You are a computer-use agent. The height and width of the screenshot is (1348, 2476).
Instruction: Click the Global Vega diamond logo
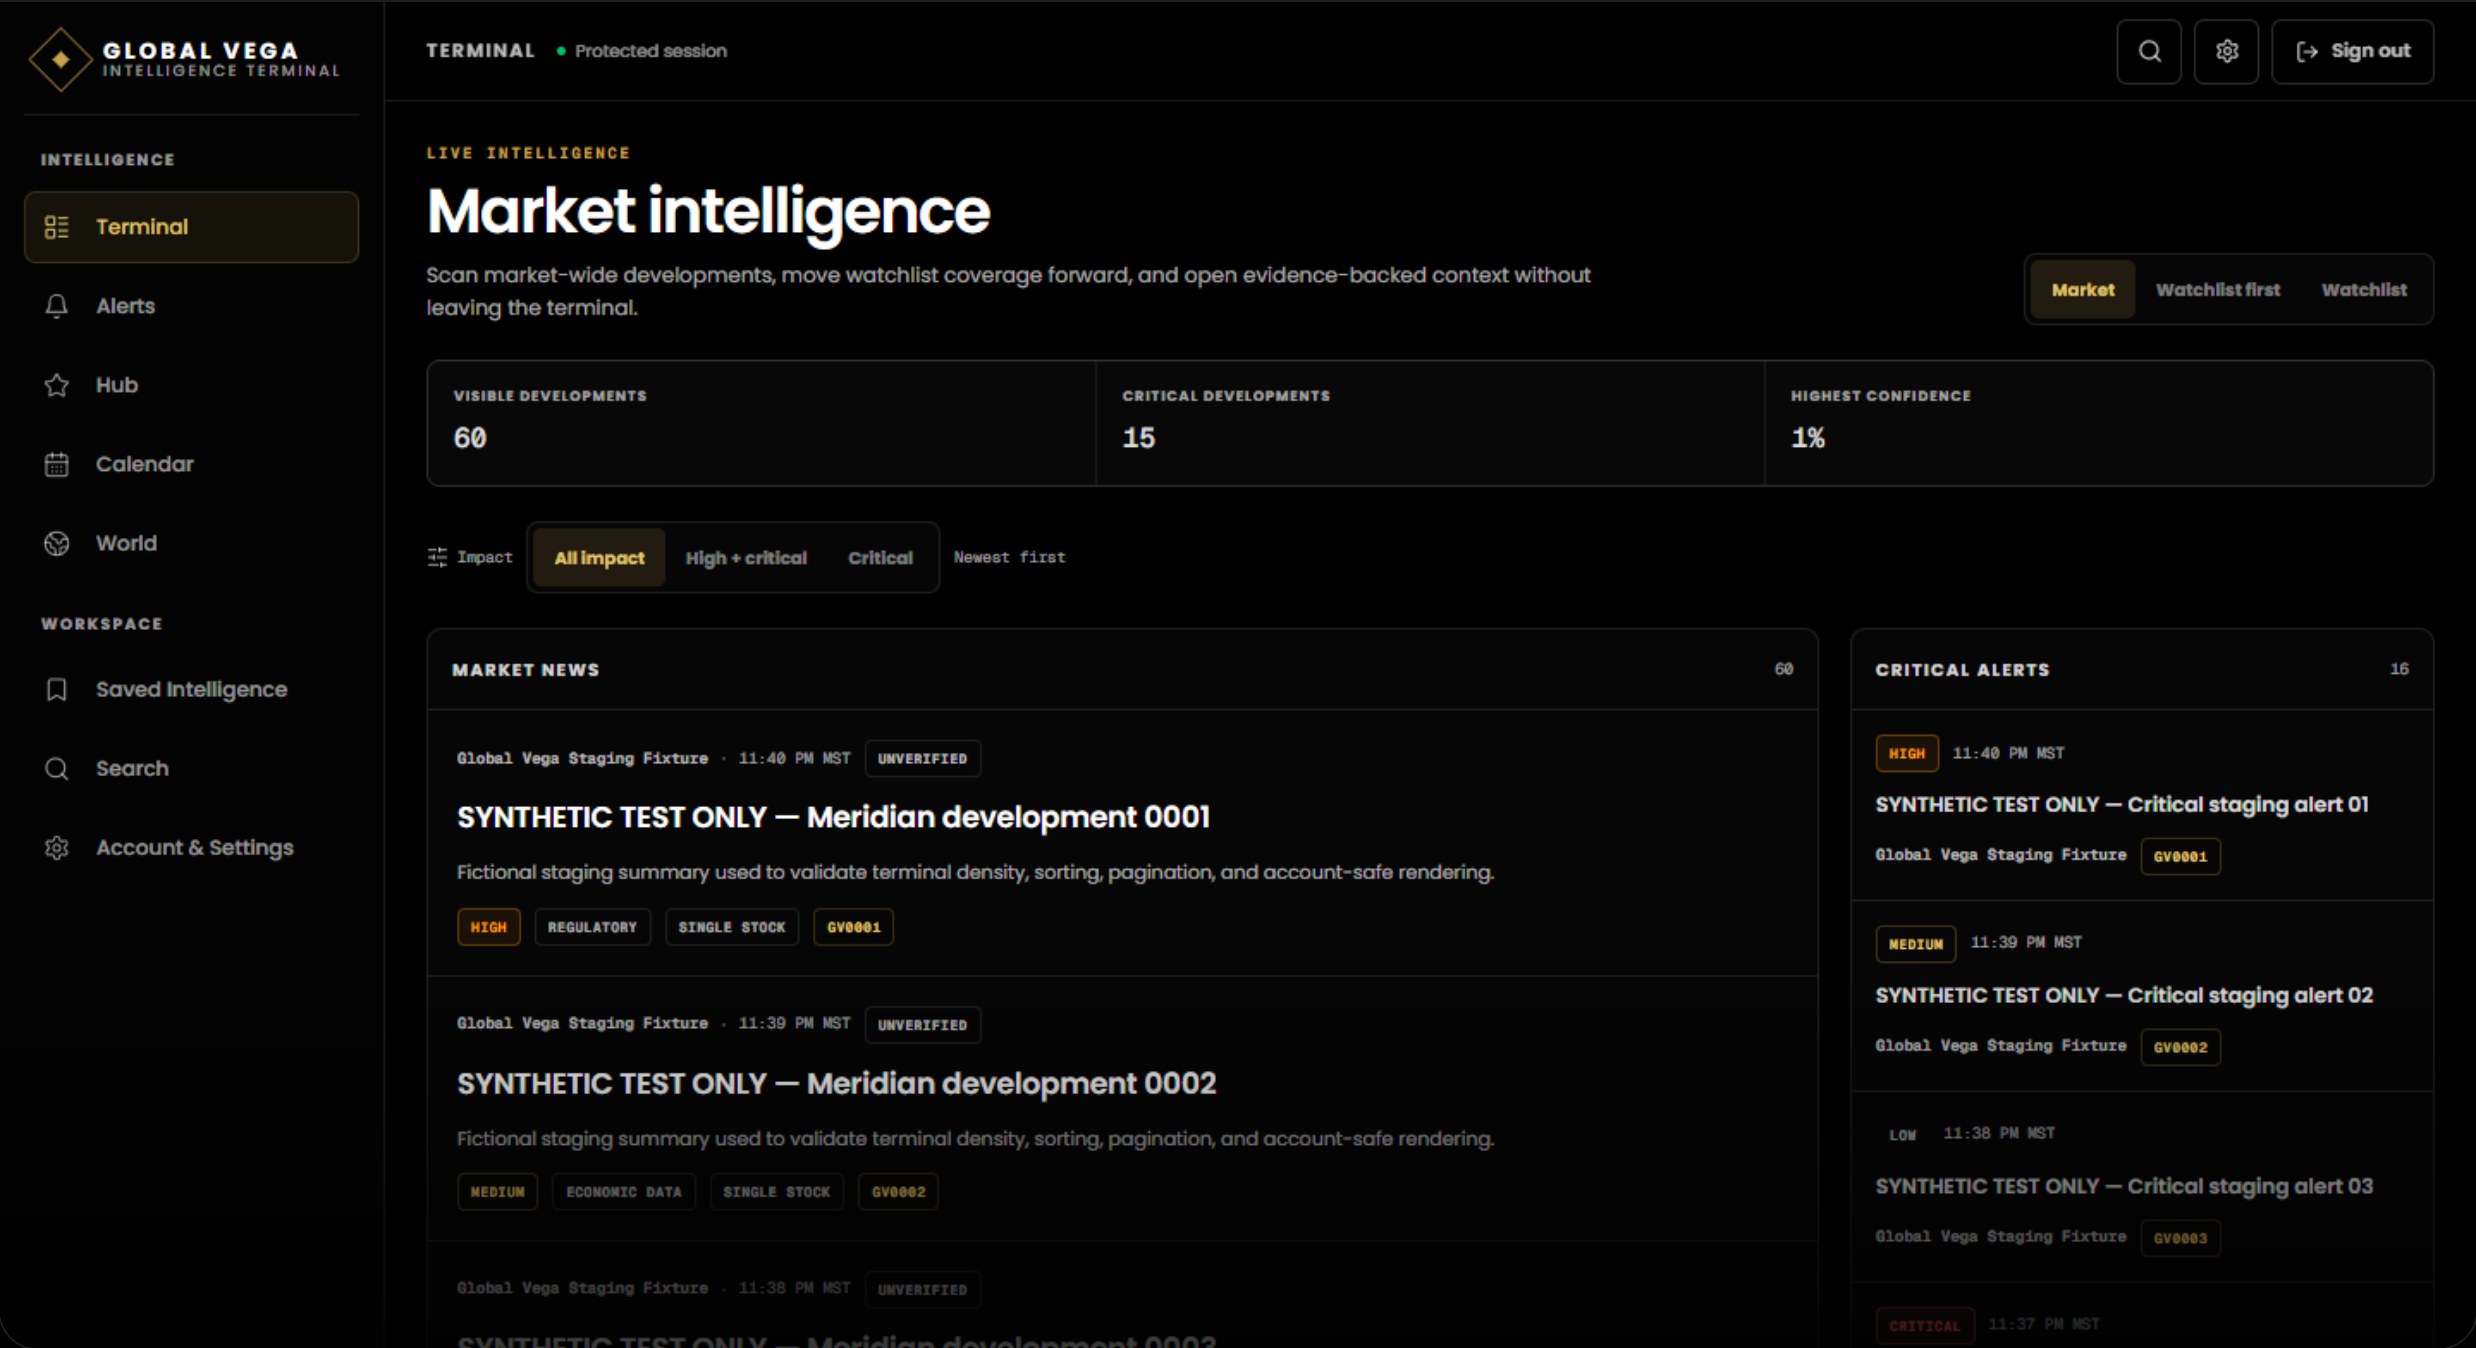point(60,59)
